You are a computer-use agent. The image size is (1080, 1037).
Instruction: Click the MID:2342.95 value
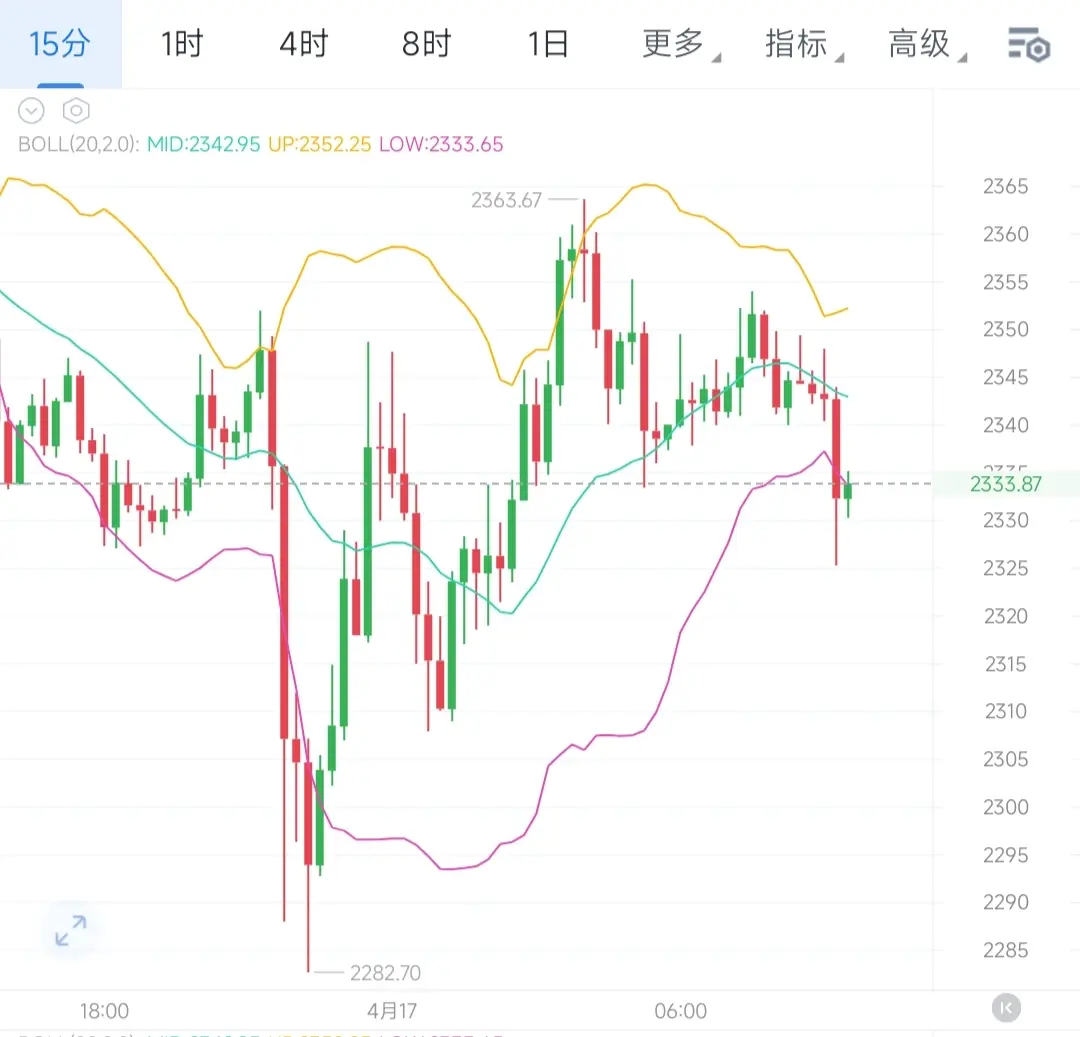tap(203, 144)
